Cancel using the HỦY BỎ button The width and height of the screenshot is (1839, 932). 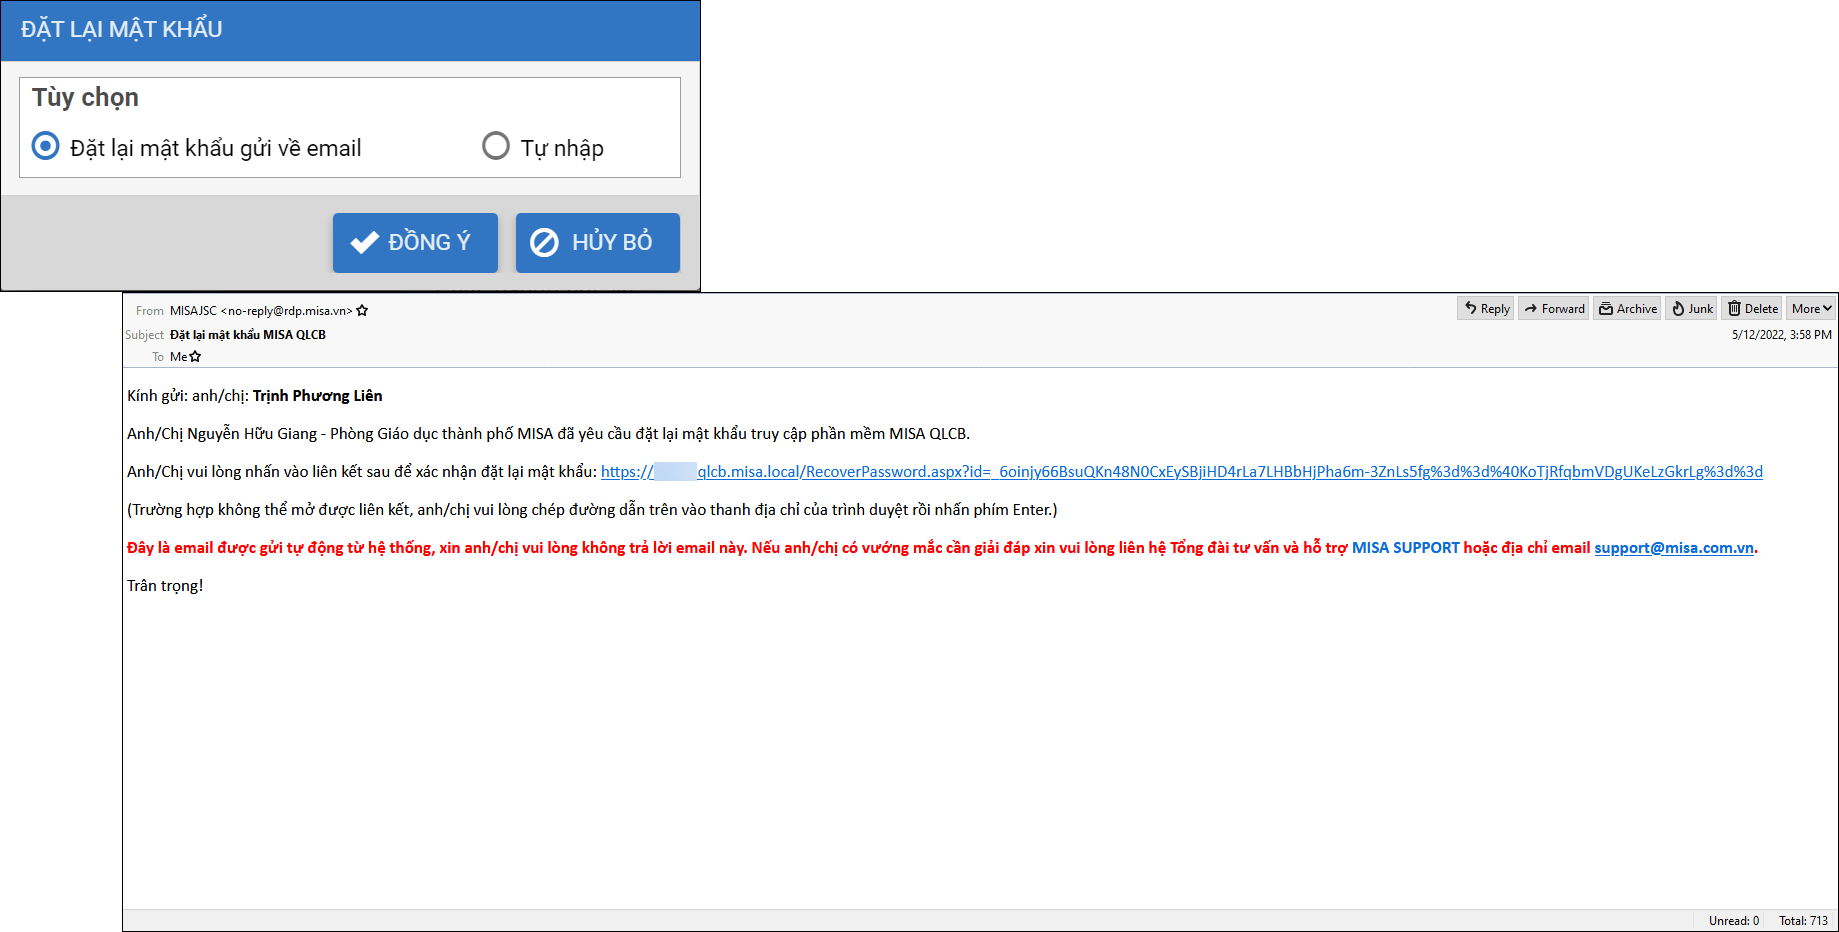(x=597, y=242)
